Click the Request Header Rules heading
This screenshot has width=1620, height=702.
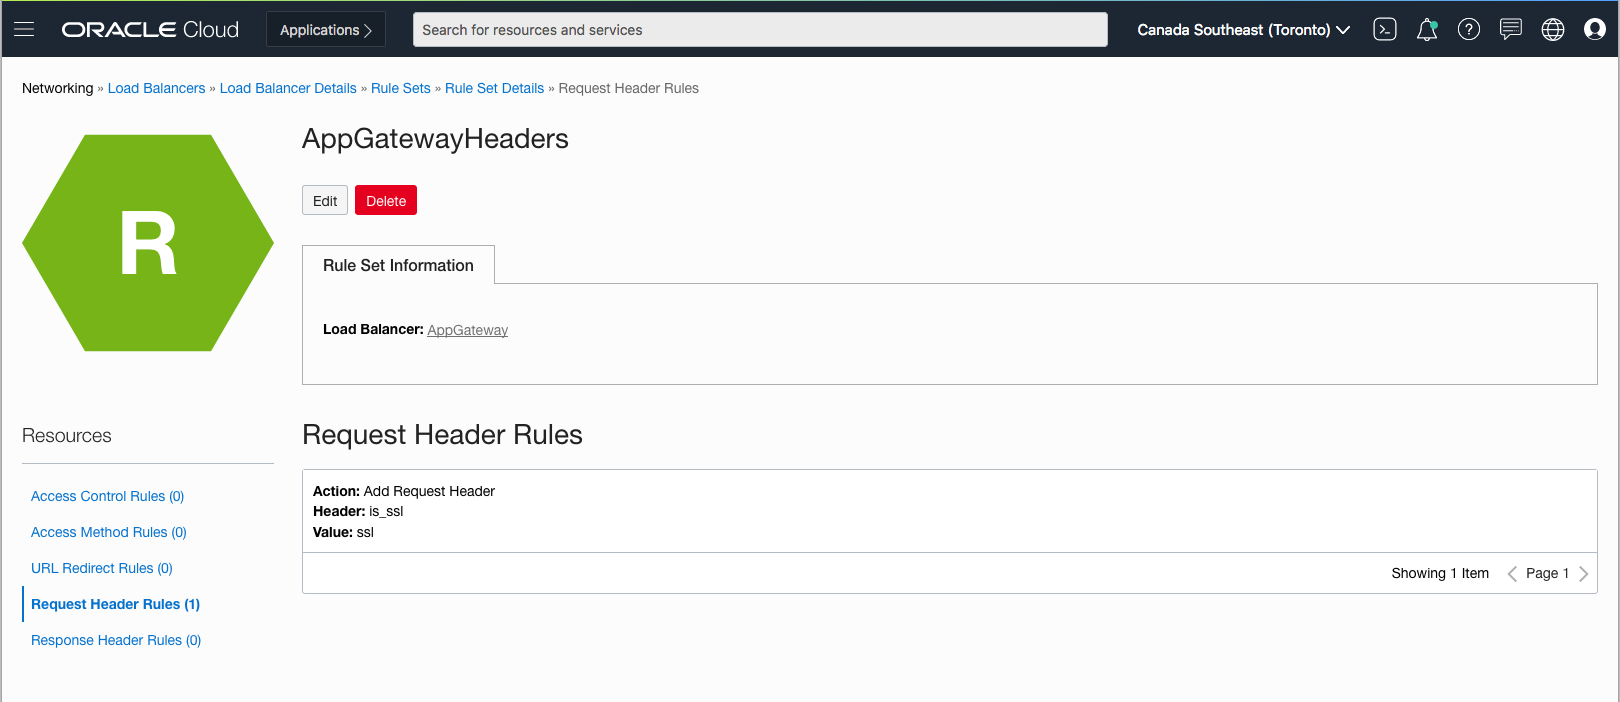[442, 435]
